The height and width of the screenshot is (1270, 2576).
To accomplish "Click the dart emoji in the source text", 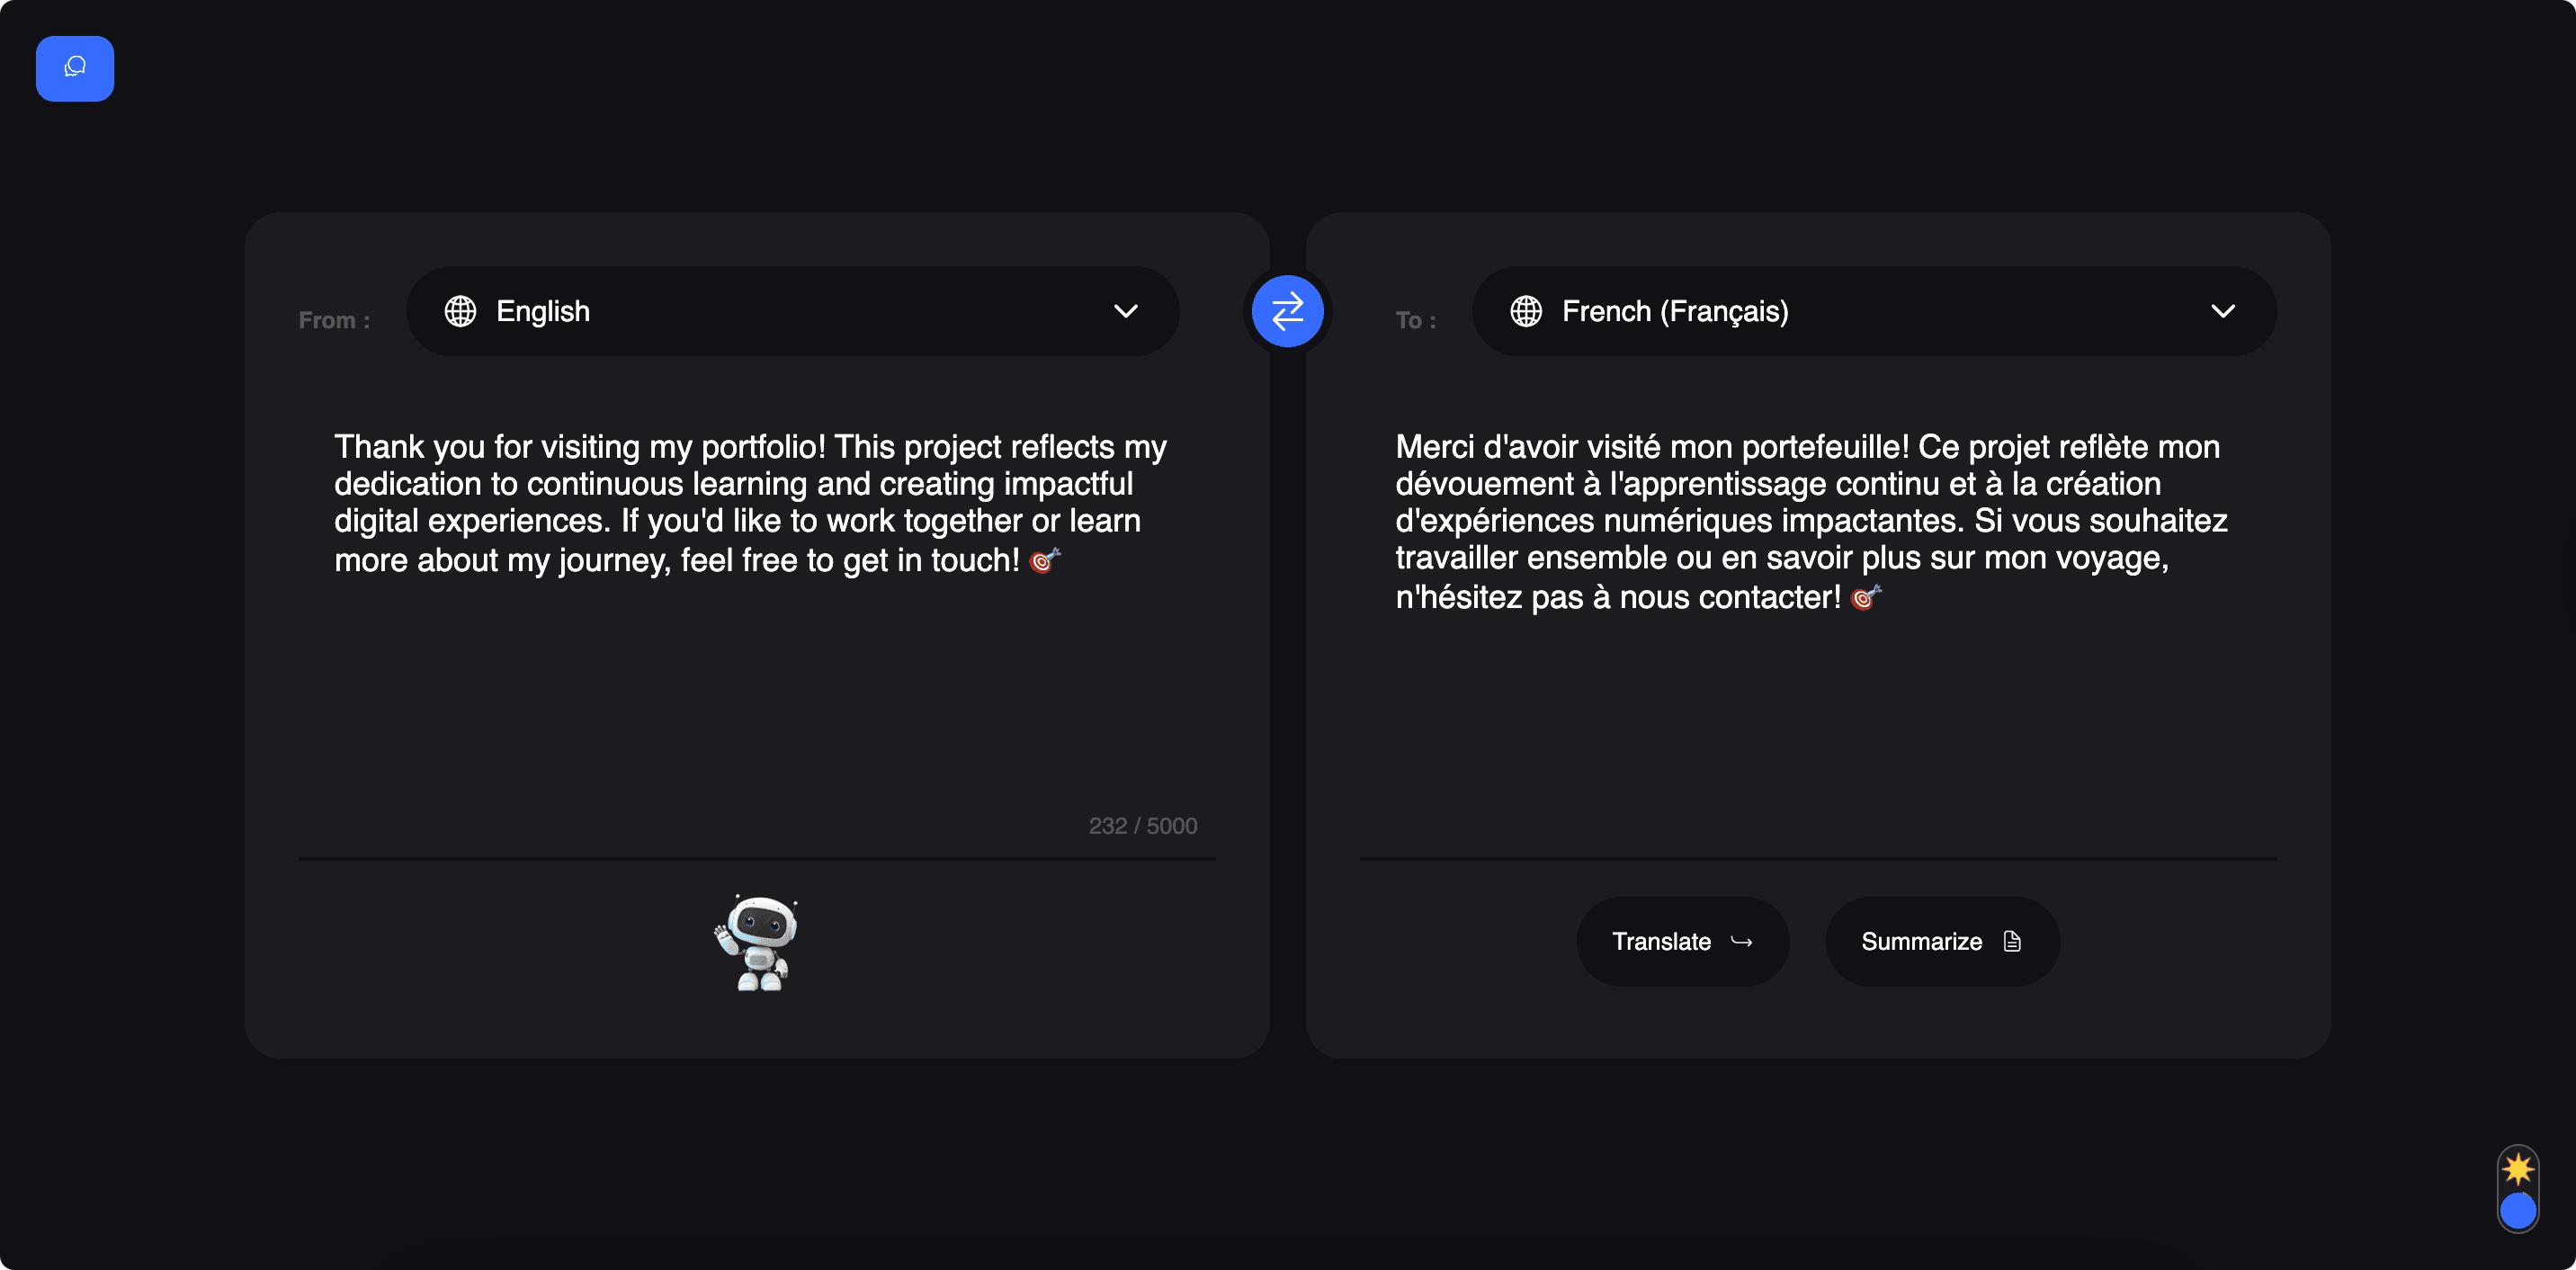I will pyautogui.click(x=1044, y=560).
